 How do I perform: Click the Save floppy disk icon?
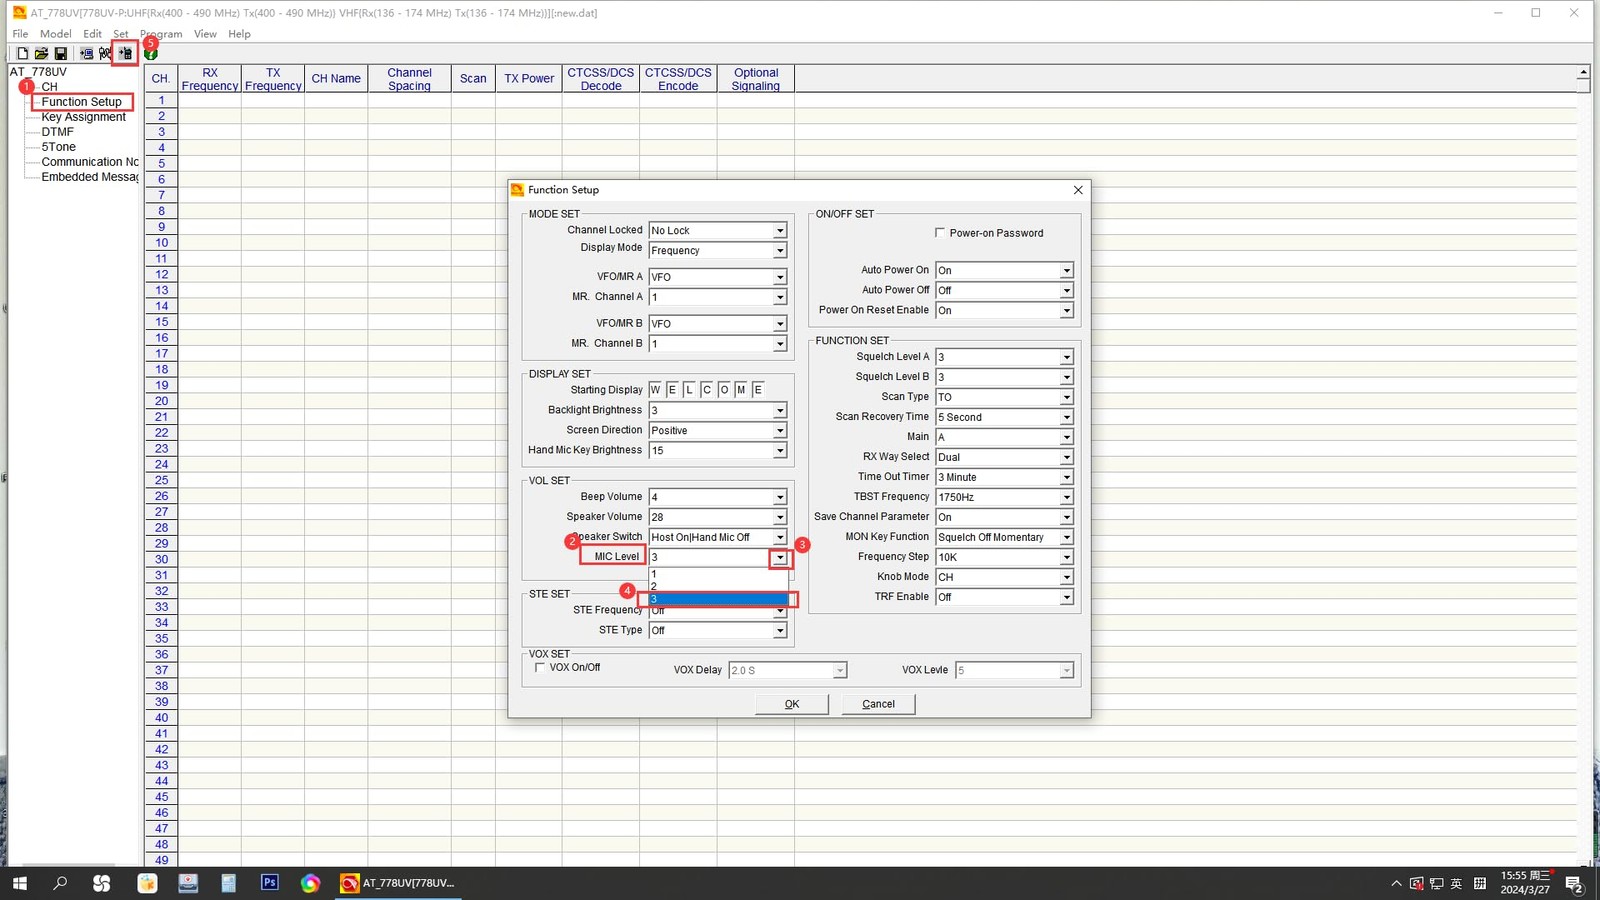tap(60, 54)
